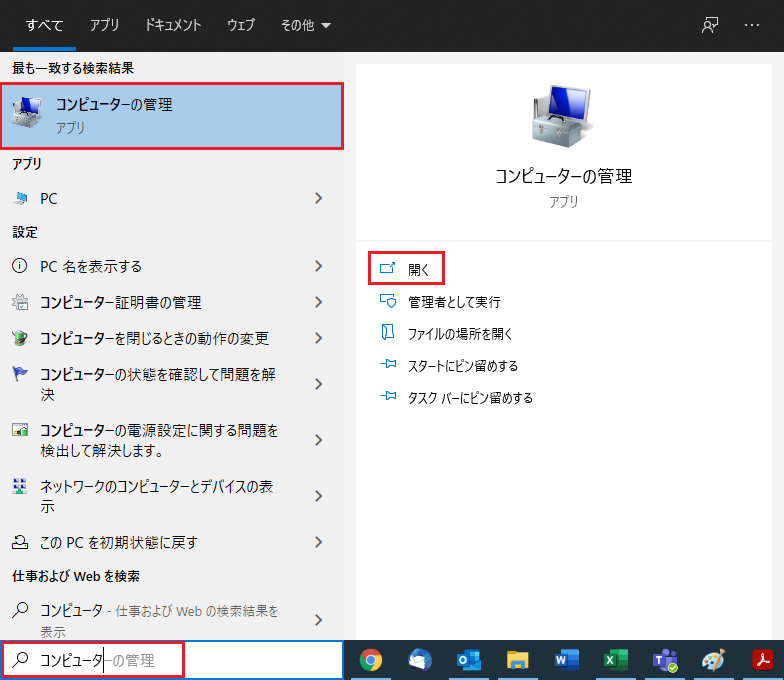This screenshot has width=784, height=680.
Task: Launch Word from the taskbar
Action: [566, 660]
